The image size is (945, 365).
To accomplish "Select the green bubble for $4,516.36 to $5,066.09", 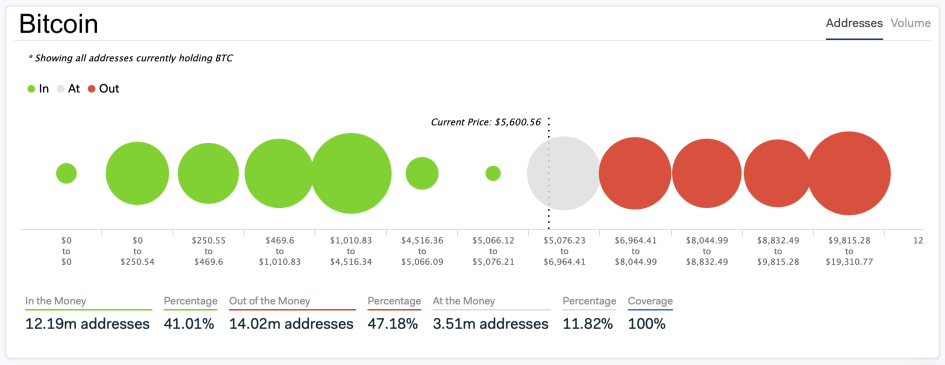I will pos(422,173).
